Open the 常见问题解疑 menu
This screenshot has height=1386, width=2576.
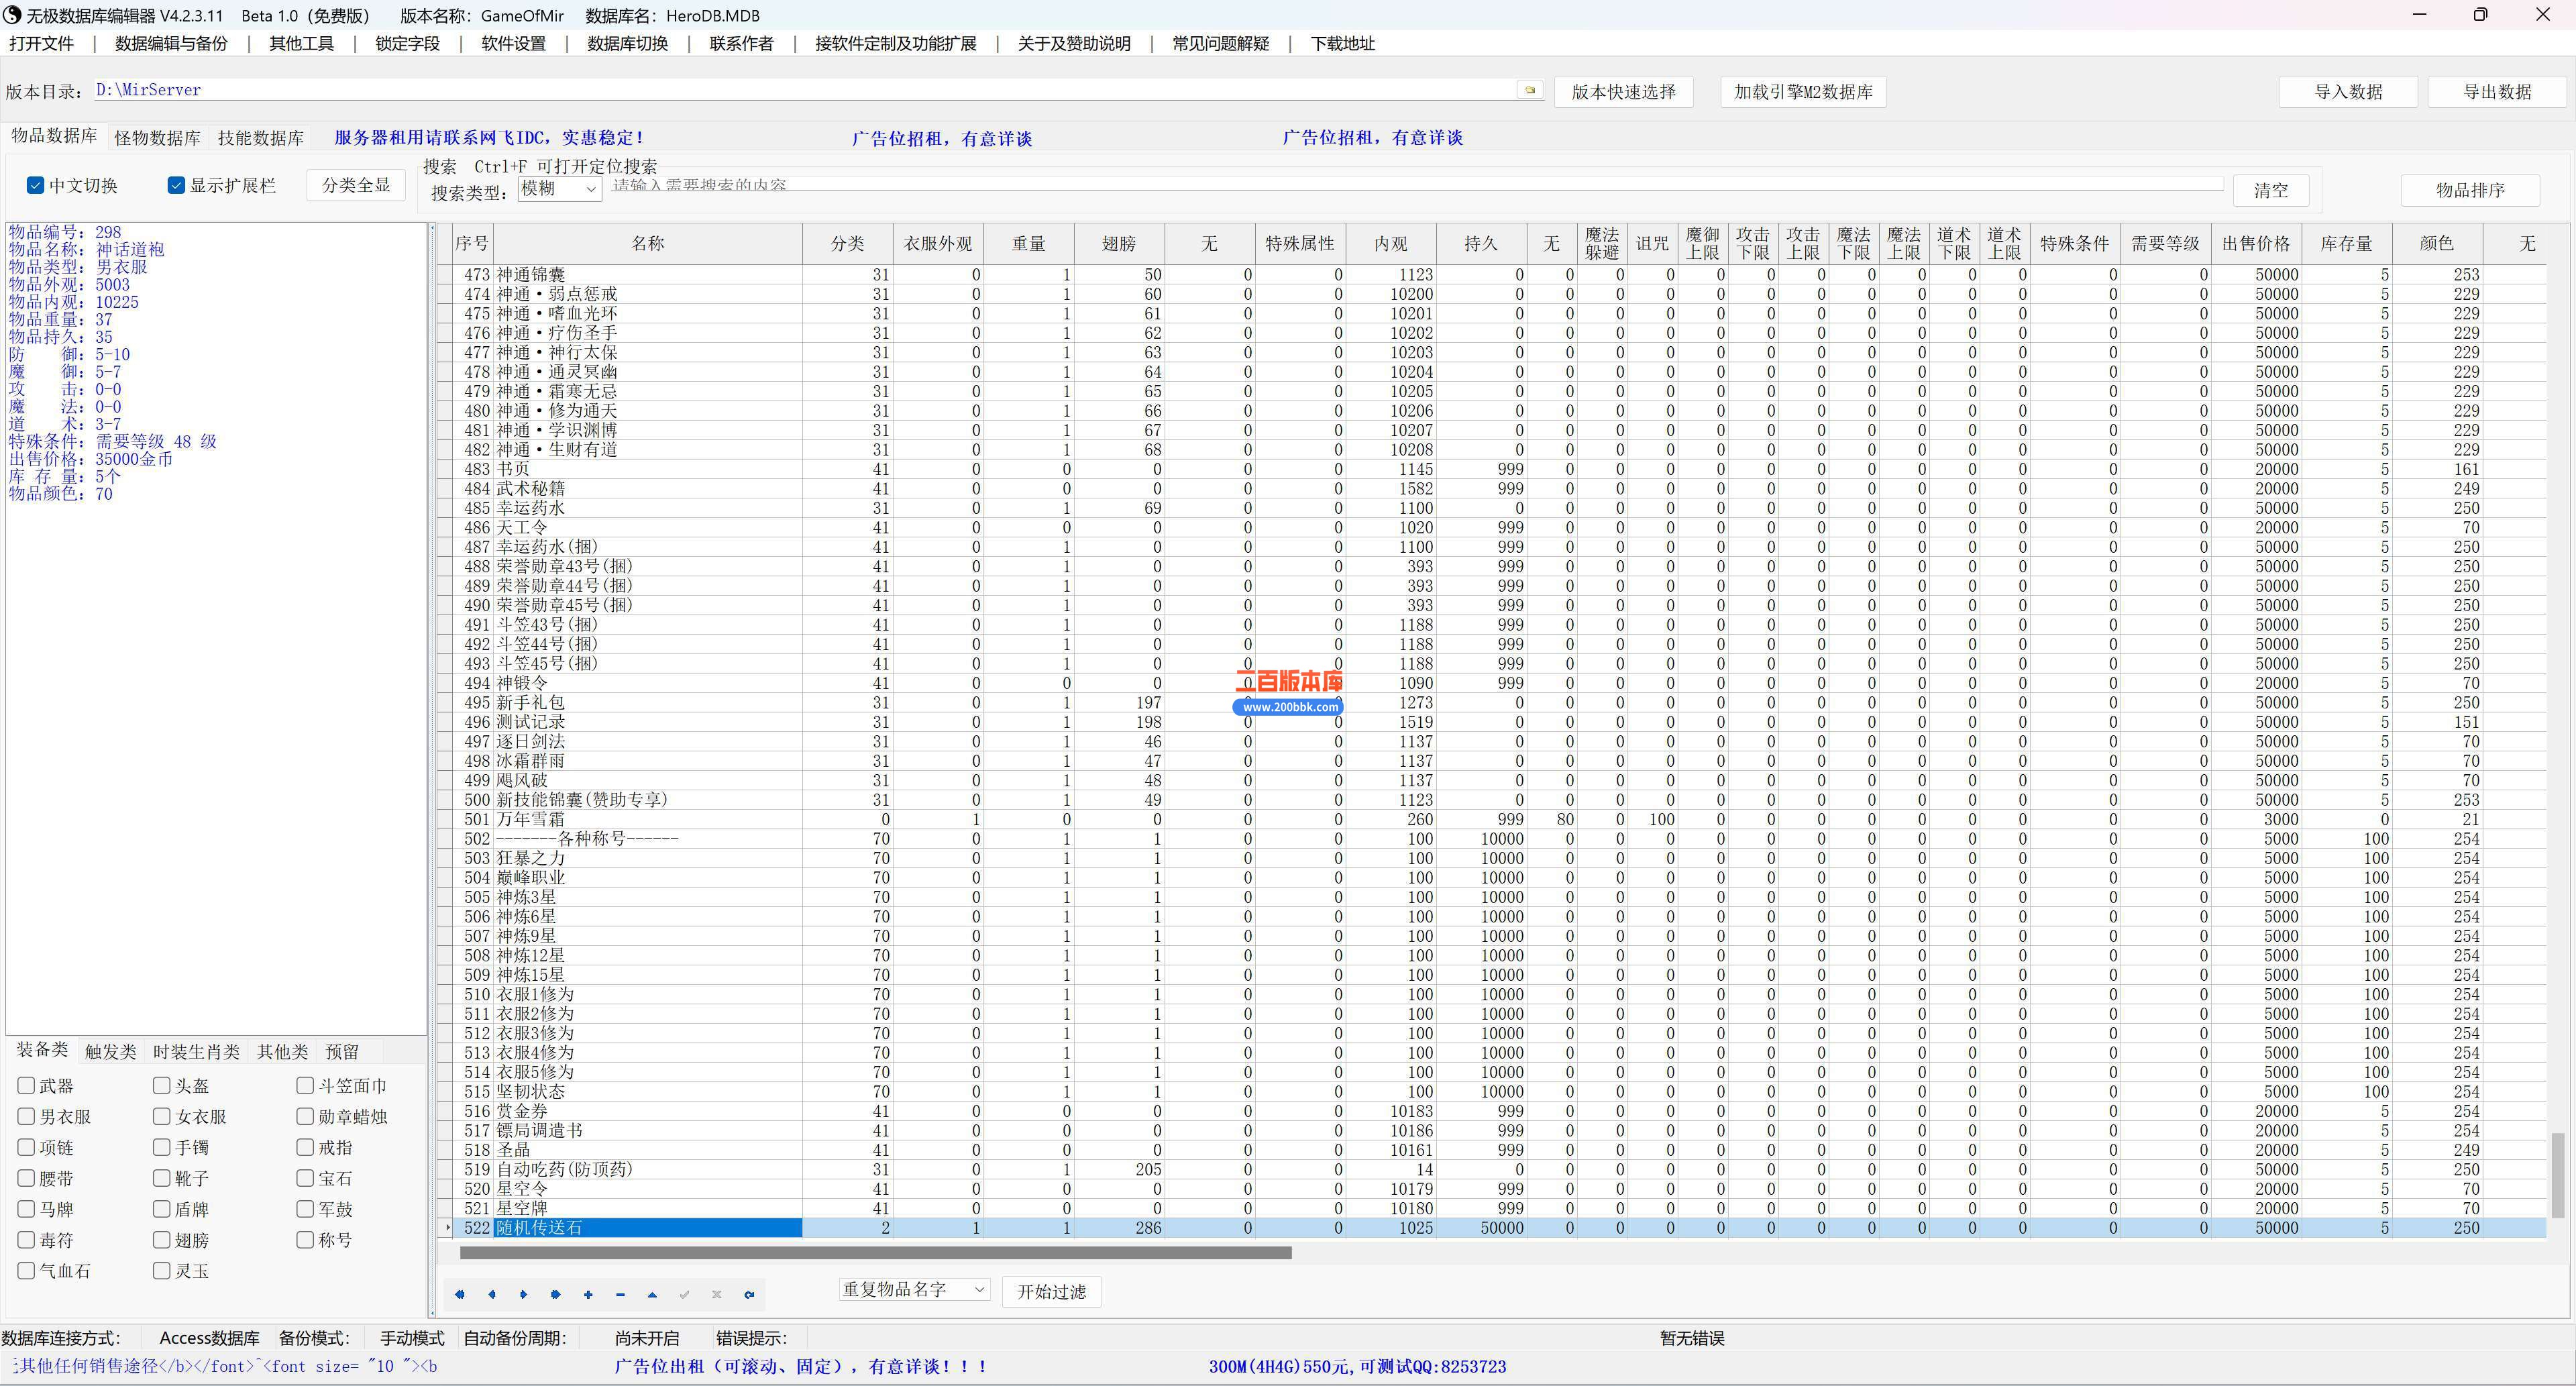(x=1220, y=43)
